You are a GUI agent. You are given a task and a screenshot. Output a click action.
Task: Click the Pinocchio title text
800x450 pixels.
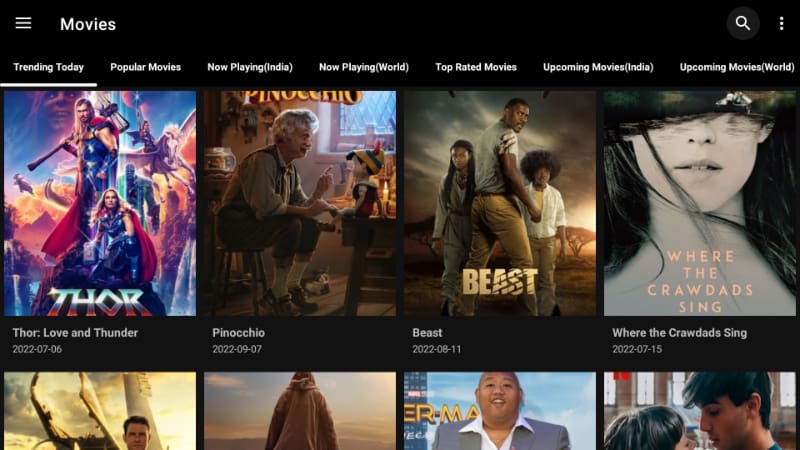click(238, 333)
